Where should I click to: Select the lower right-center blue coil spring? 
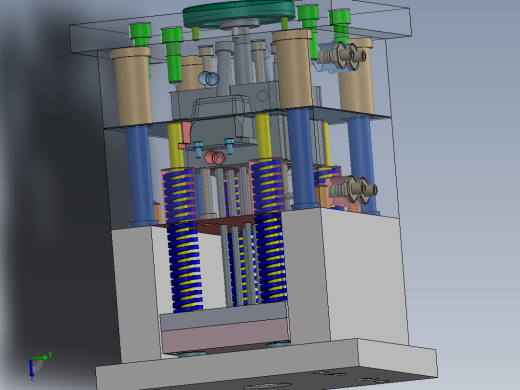click(x=272, y=257)
